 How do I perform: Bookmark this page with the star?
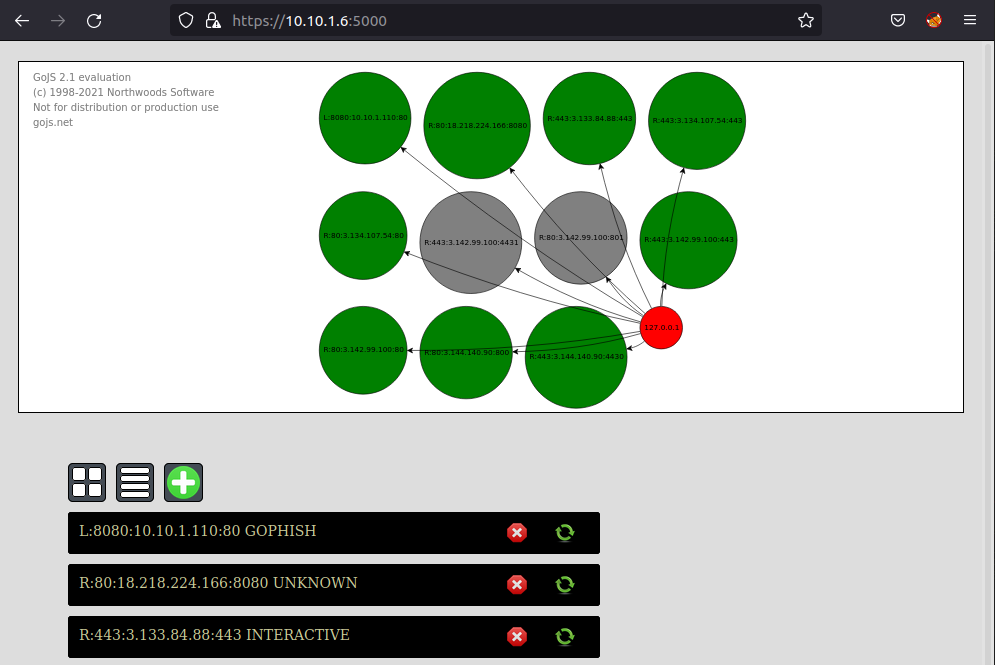tap(806, 20)
